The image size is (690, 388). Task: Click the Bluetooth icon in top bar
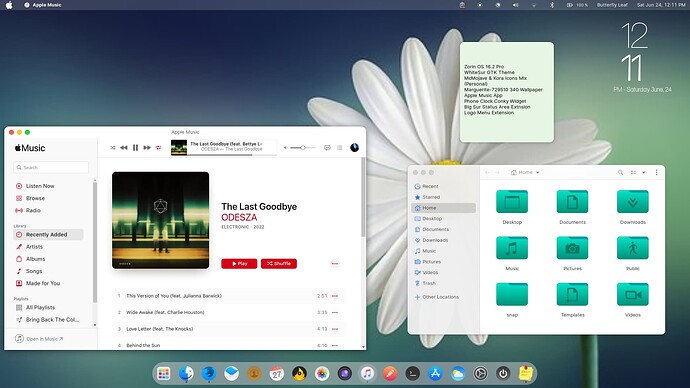coord(552,5)
